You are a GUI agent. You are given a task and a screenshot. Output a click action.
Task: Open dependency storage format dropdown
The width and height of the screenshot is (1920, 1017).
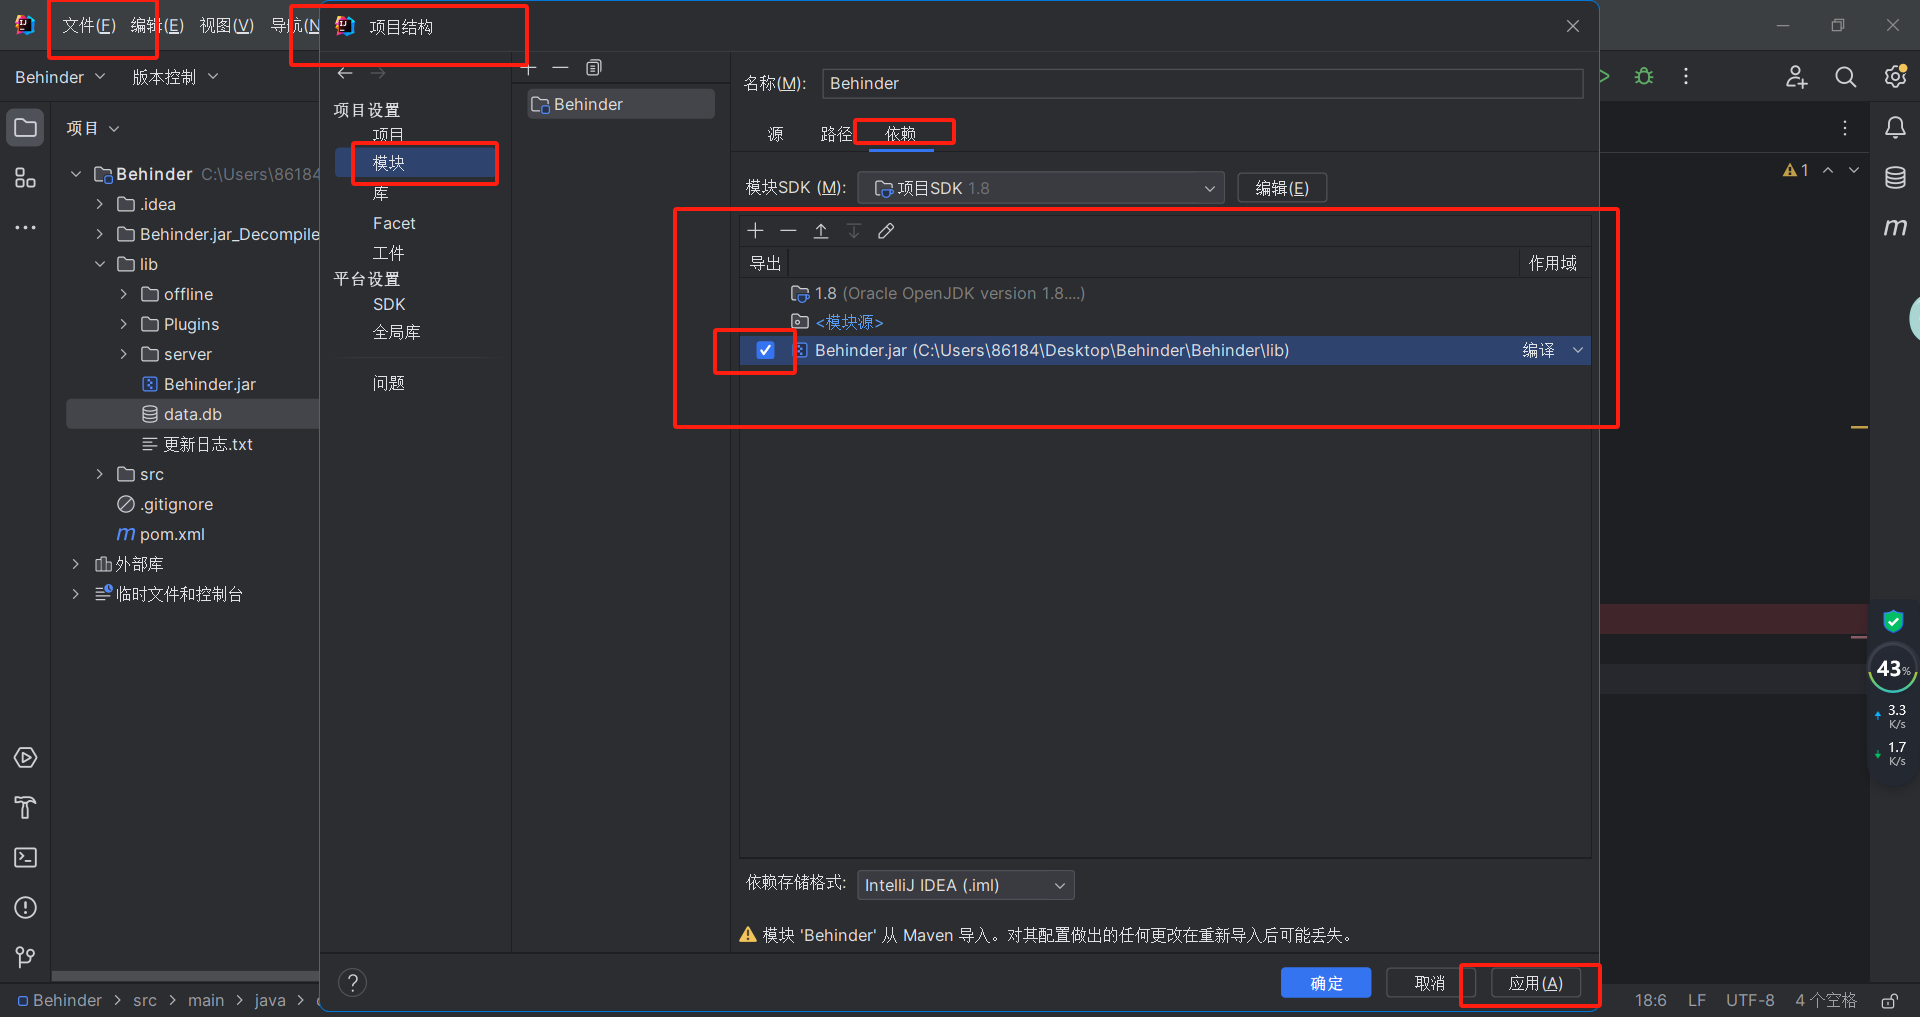coord(966,885)
